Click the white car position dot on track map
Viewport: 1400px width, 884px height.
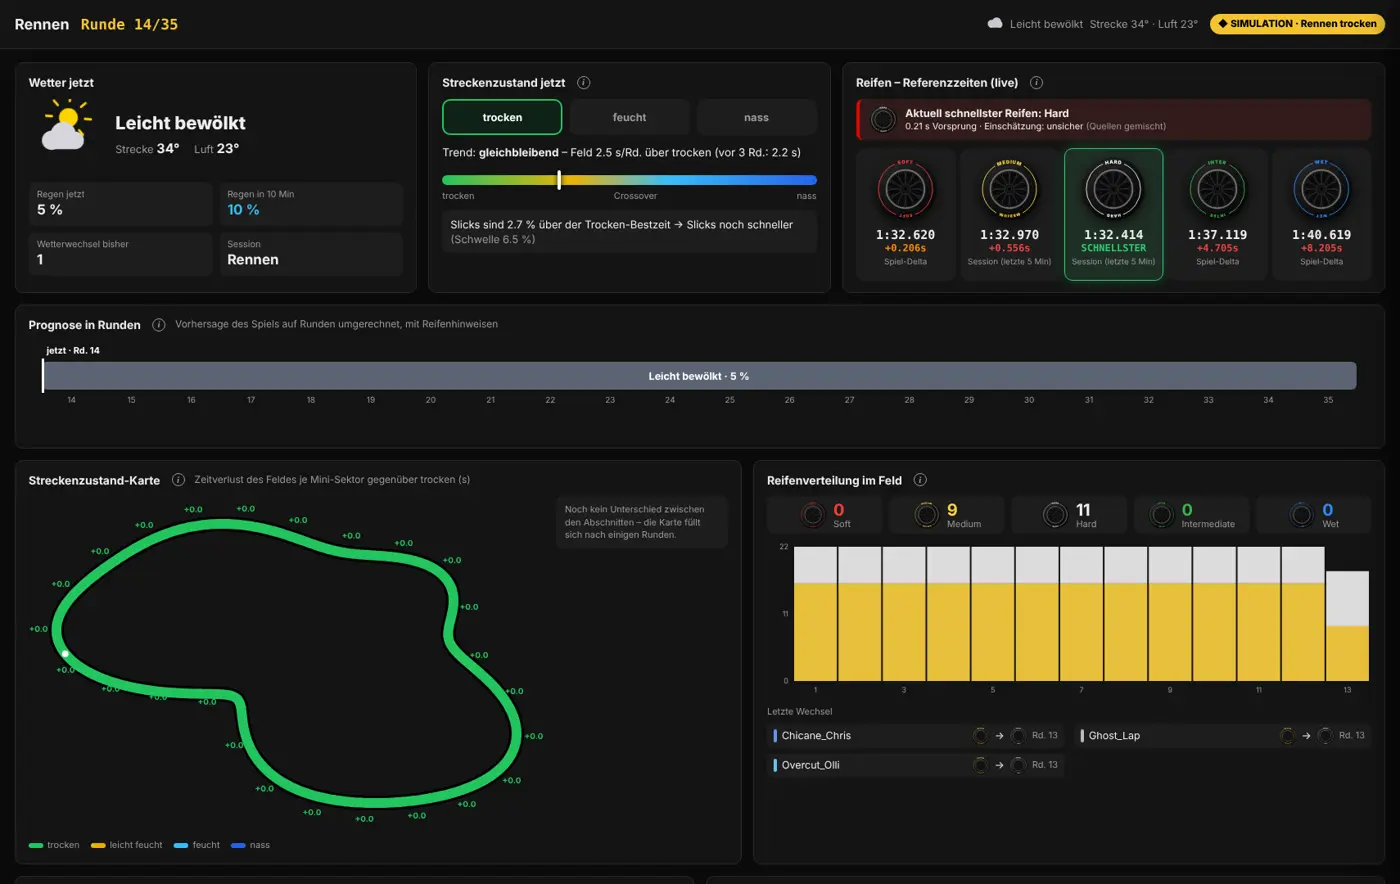pos(65,653)
